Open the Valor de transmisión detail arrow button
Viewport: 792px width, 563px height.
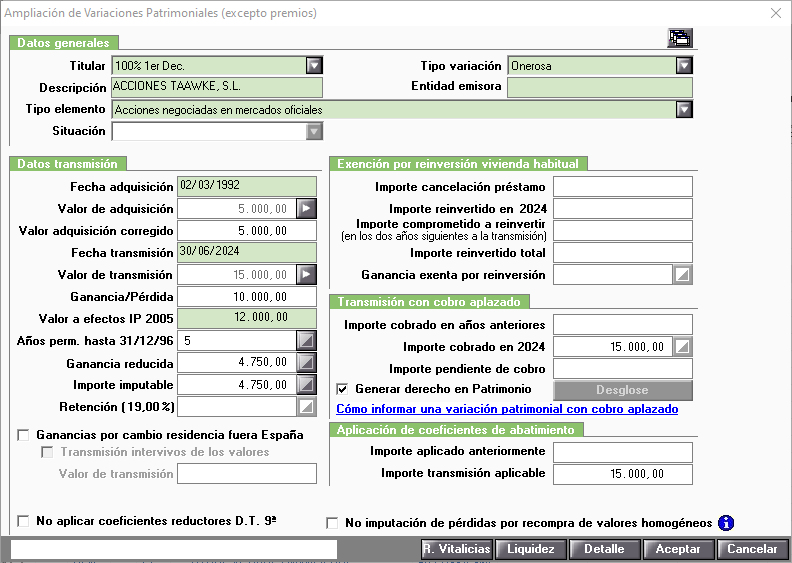click(307, 275)
